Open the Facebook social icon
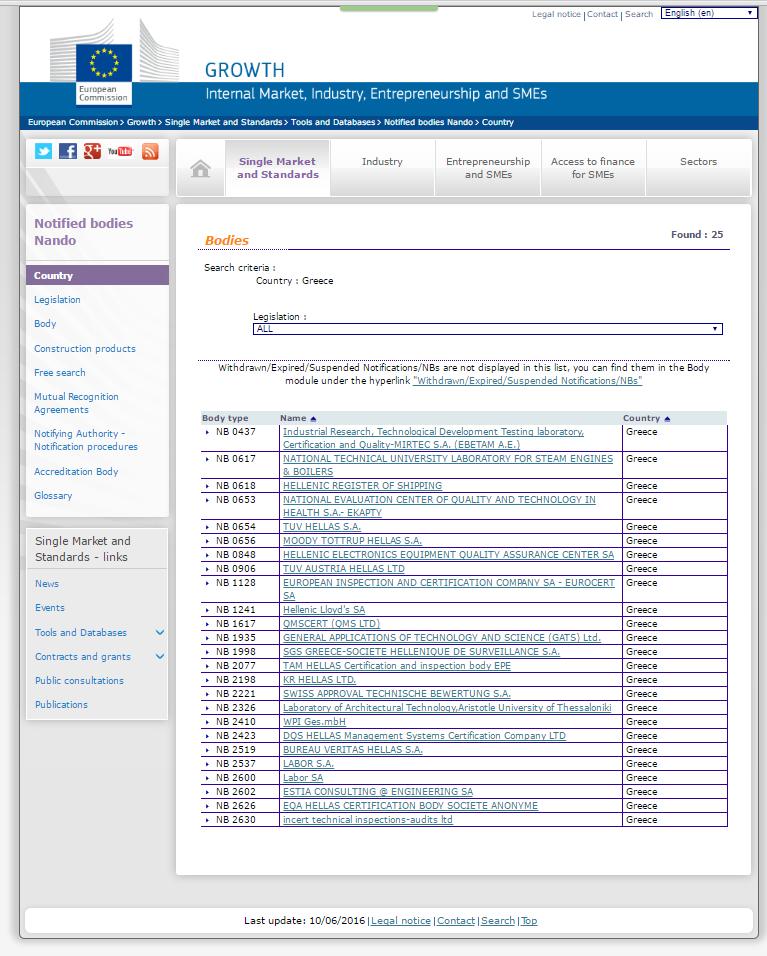This screenshot has width=767, height=956. [x=68, y=151]
